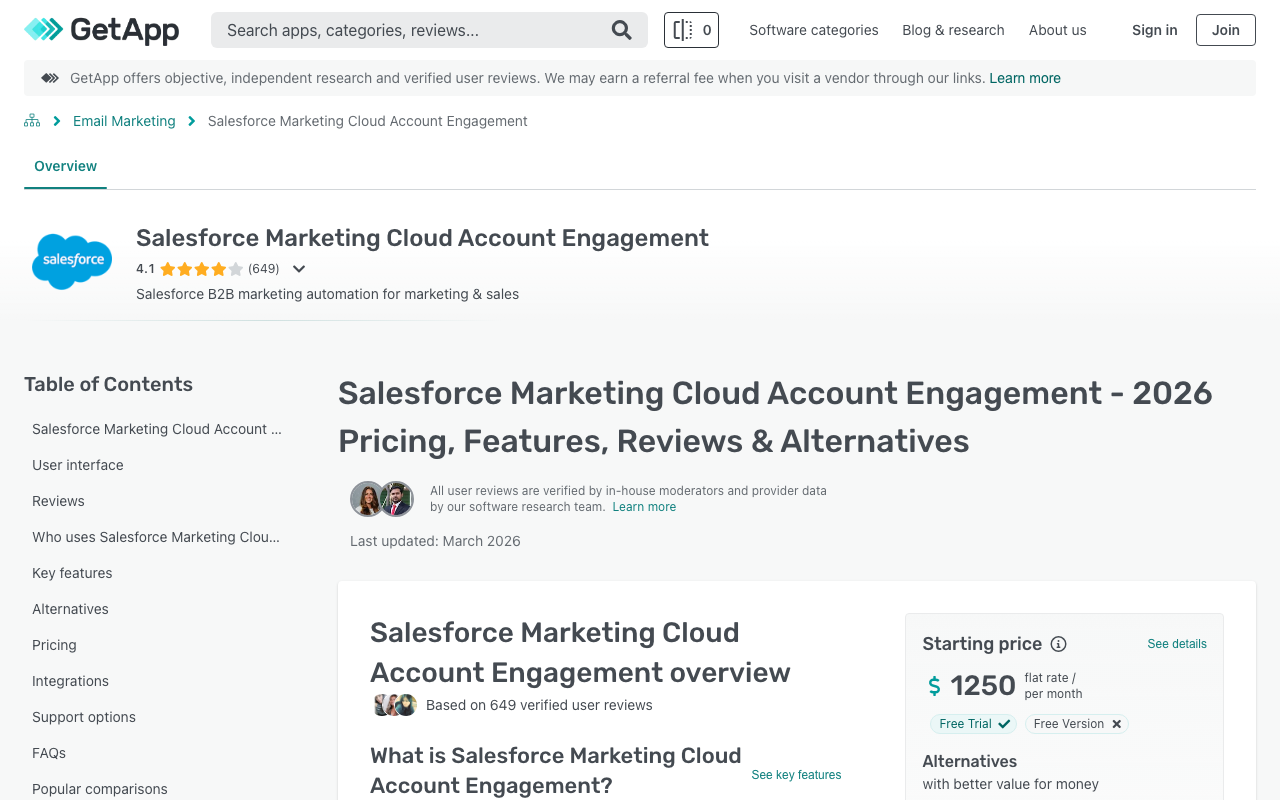Click the double-arrow icon in disclosure banner
The height and width of the screenshot is (800, 1280).
point(50,78)
